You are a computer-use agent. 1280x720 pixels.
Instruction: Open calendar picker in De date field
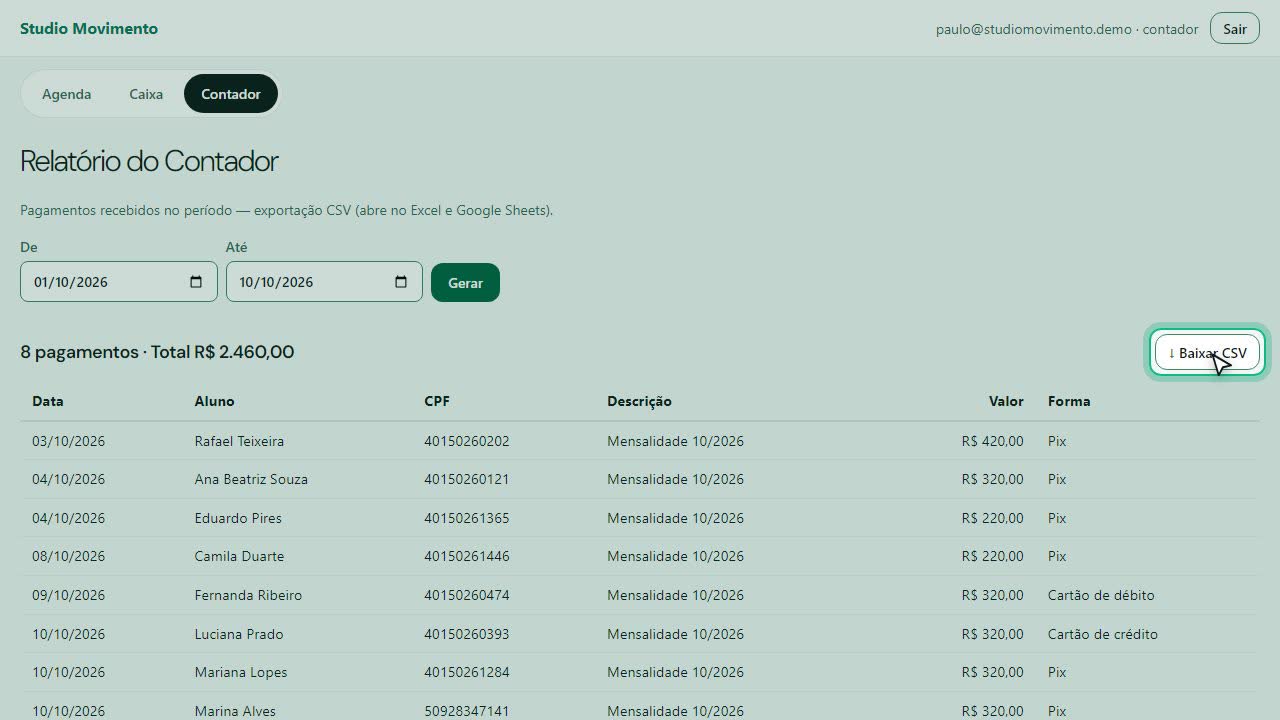[196, 282]
